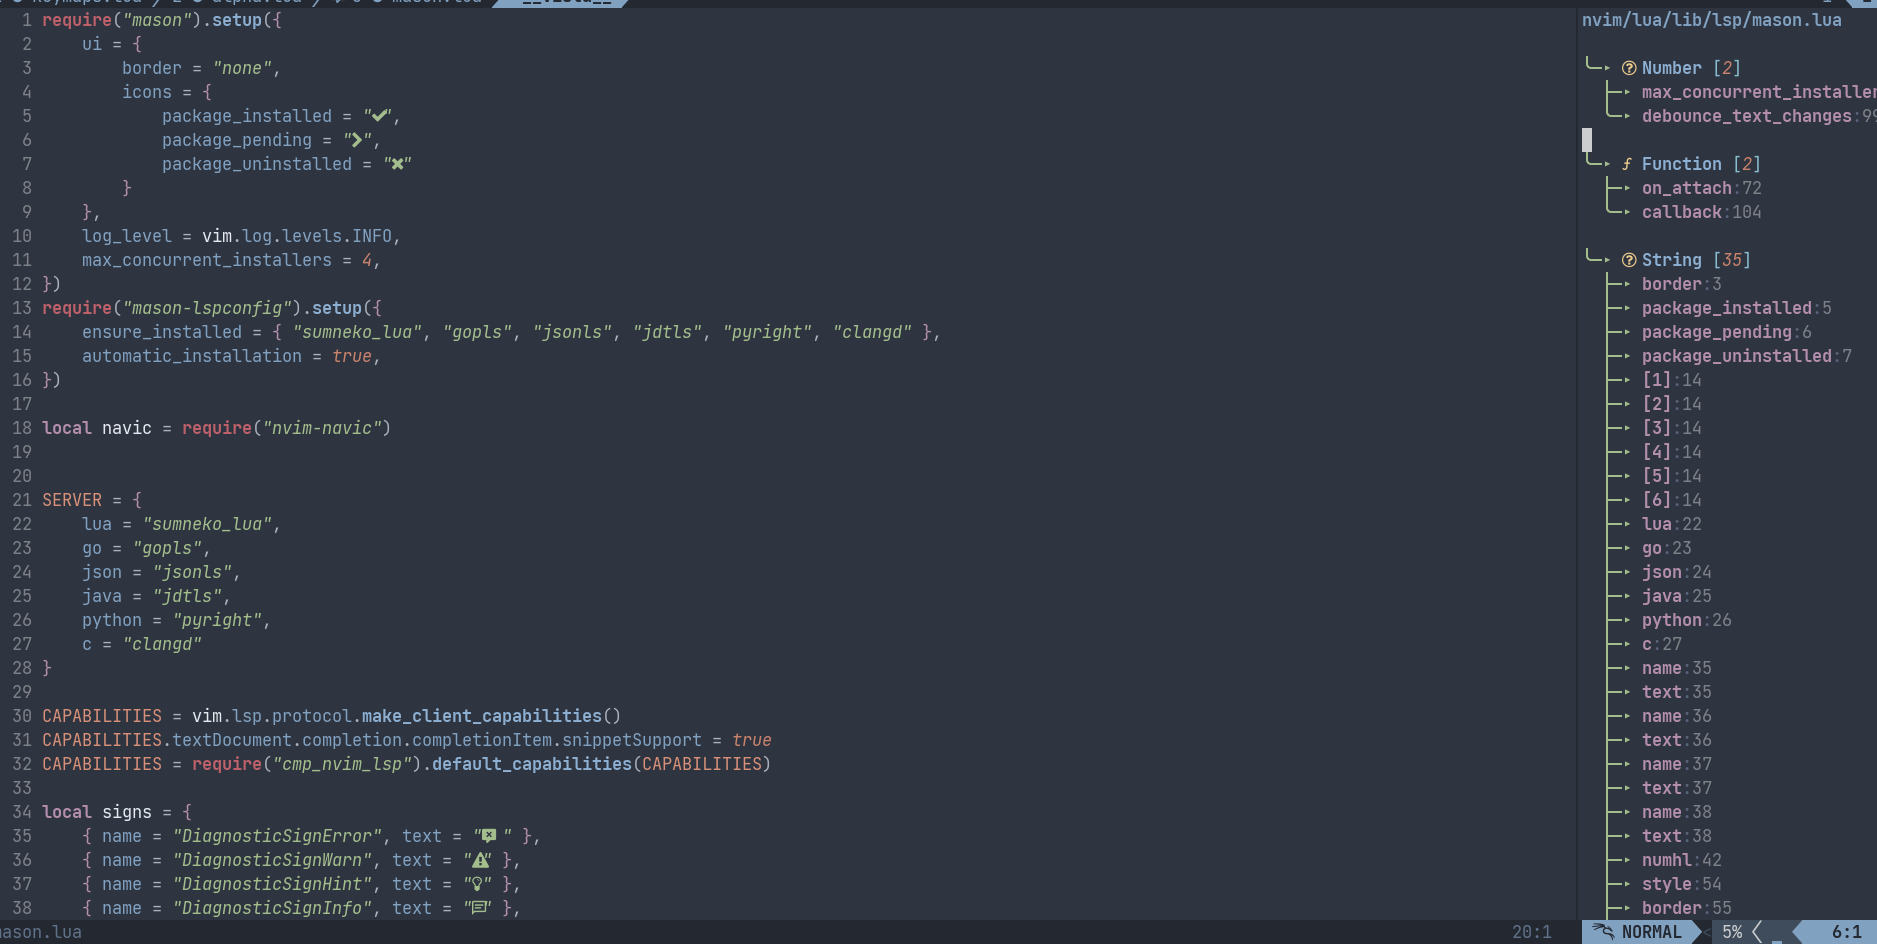Click the String category icon in Vista sidebar
This screenshot has width=1877, height=944.
(x=1629, y=260)
